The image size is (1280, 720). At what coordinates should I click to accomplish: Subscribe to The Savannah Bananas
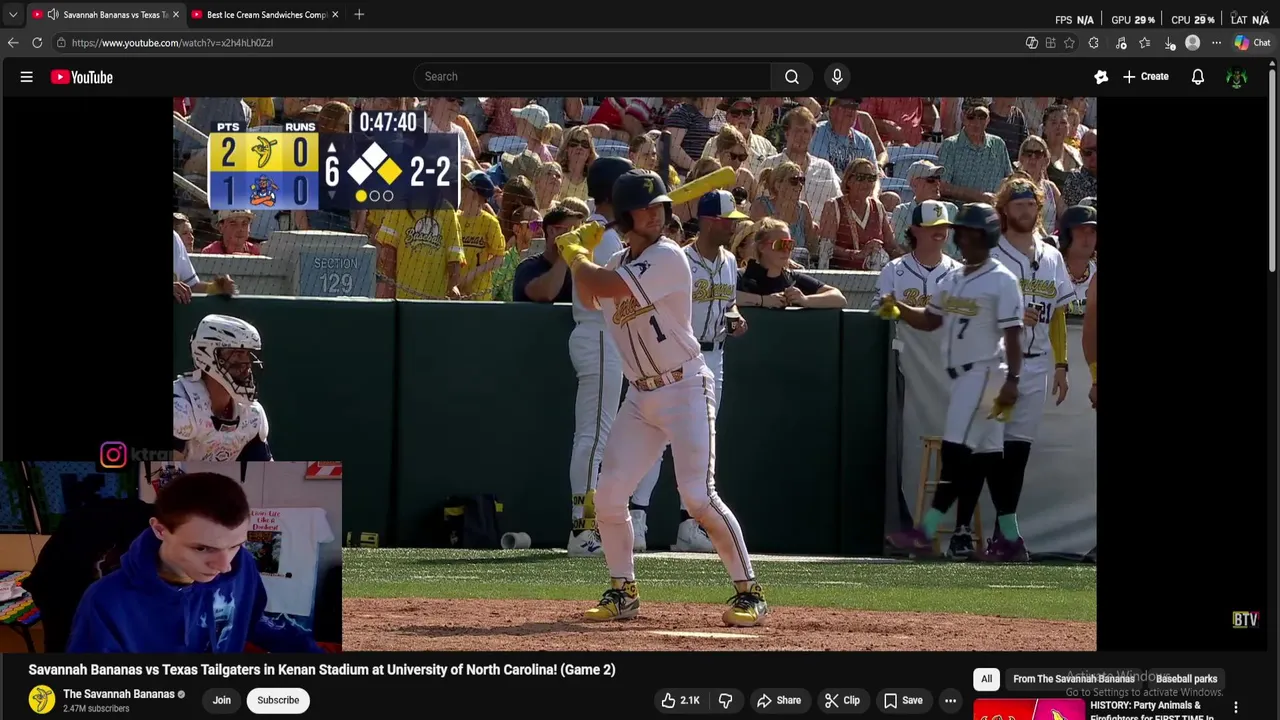coord(278,700)
